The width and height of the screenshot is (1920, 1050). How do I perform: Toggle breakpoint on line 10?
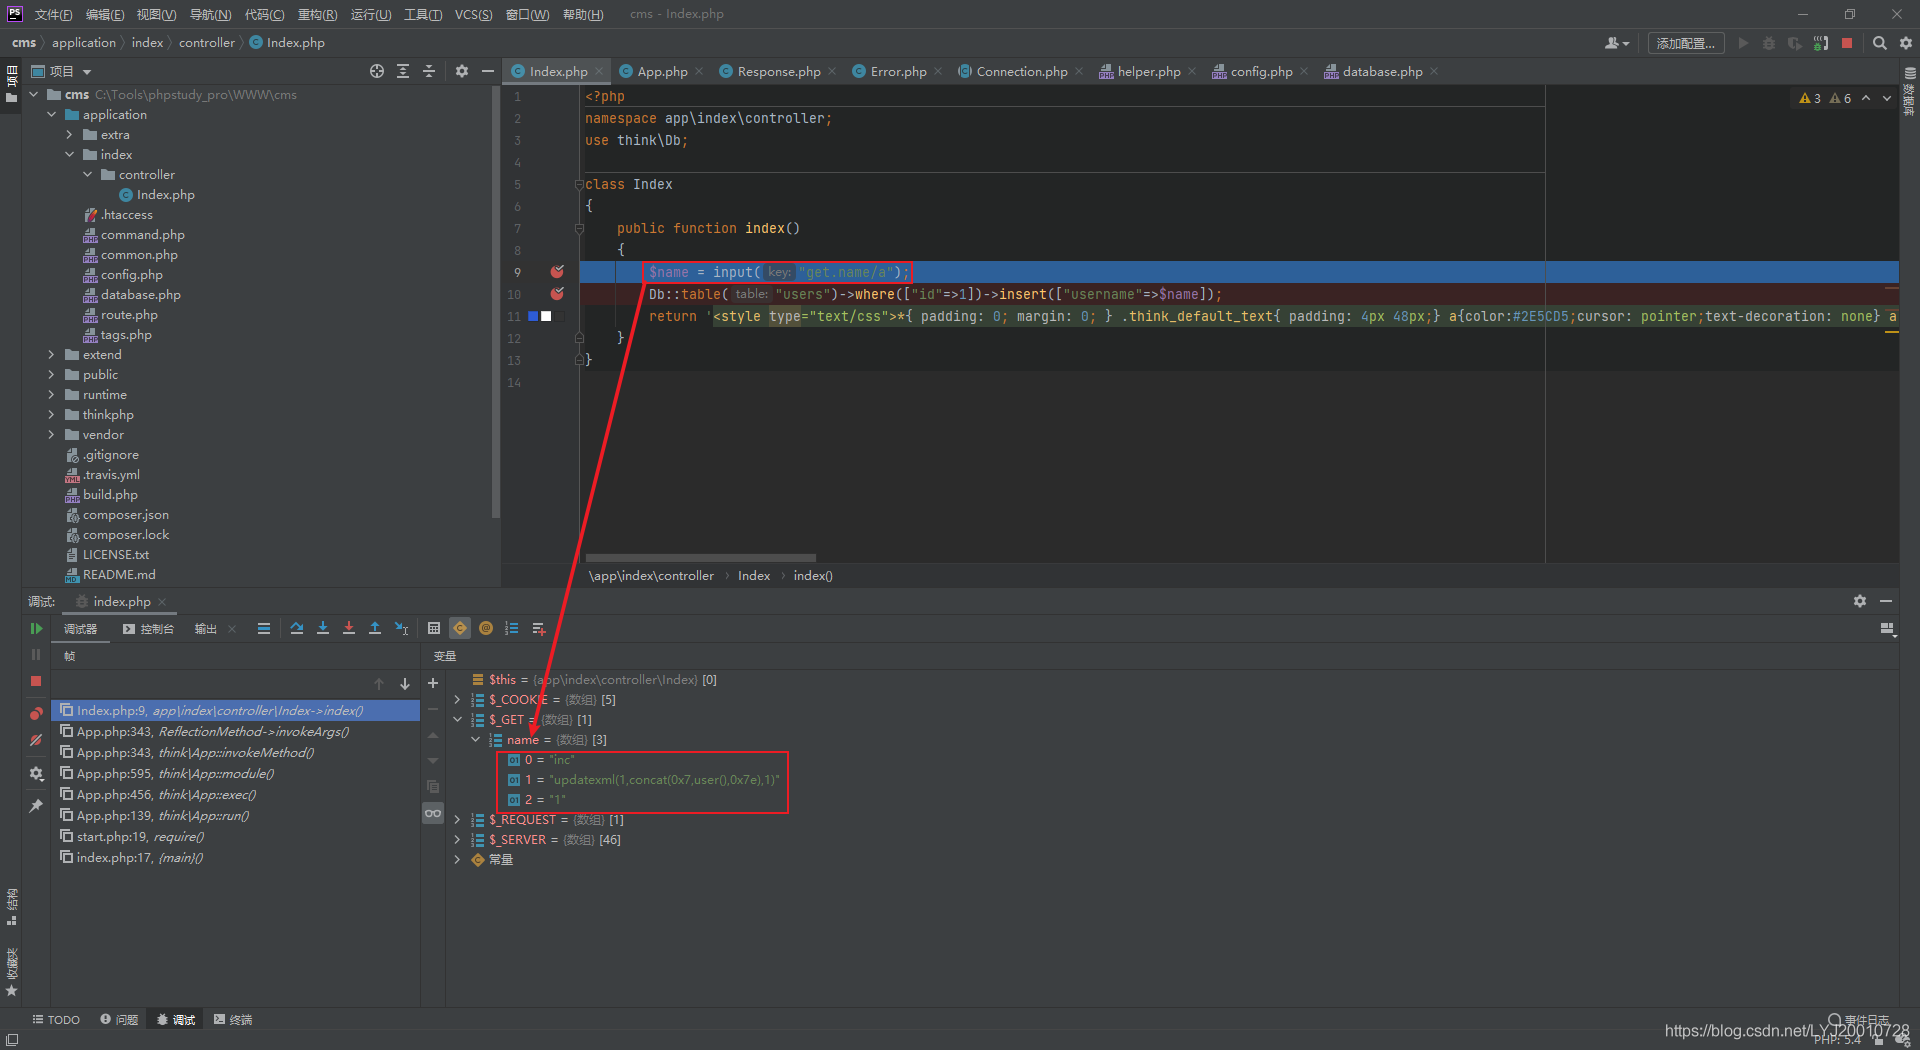[557, 294]
